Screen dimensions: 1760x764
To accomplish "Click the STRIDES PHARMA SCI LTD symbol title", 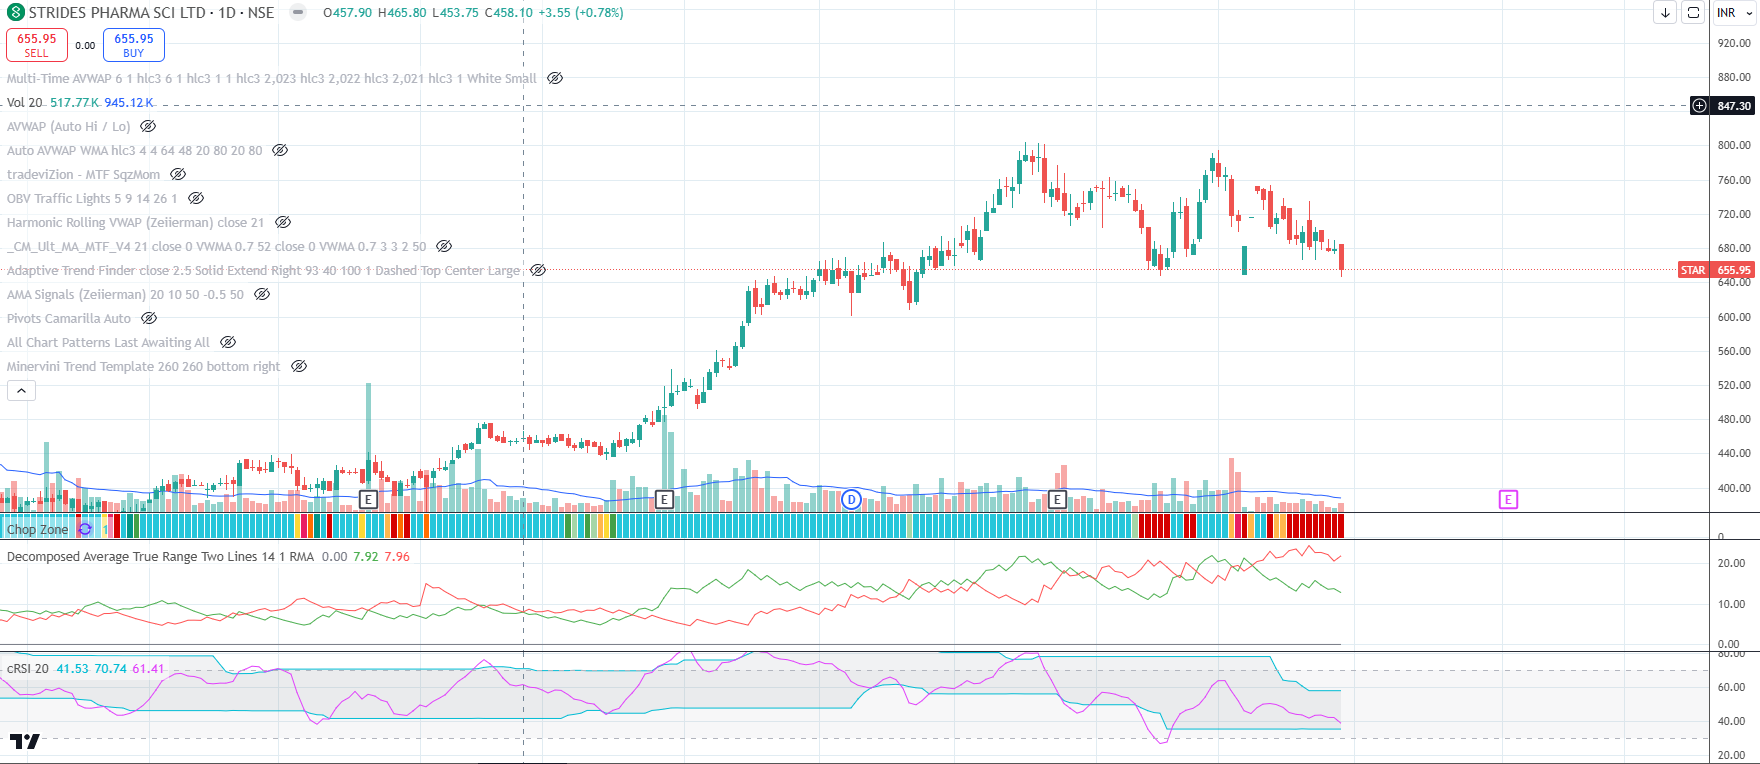I will click(117, 13).
